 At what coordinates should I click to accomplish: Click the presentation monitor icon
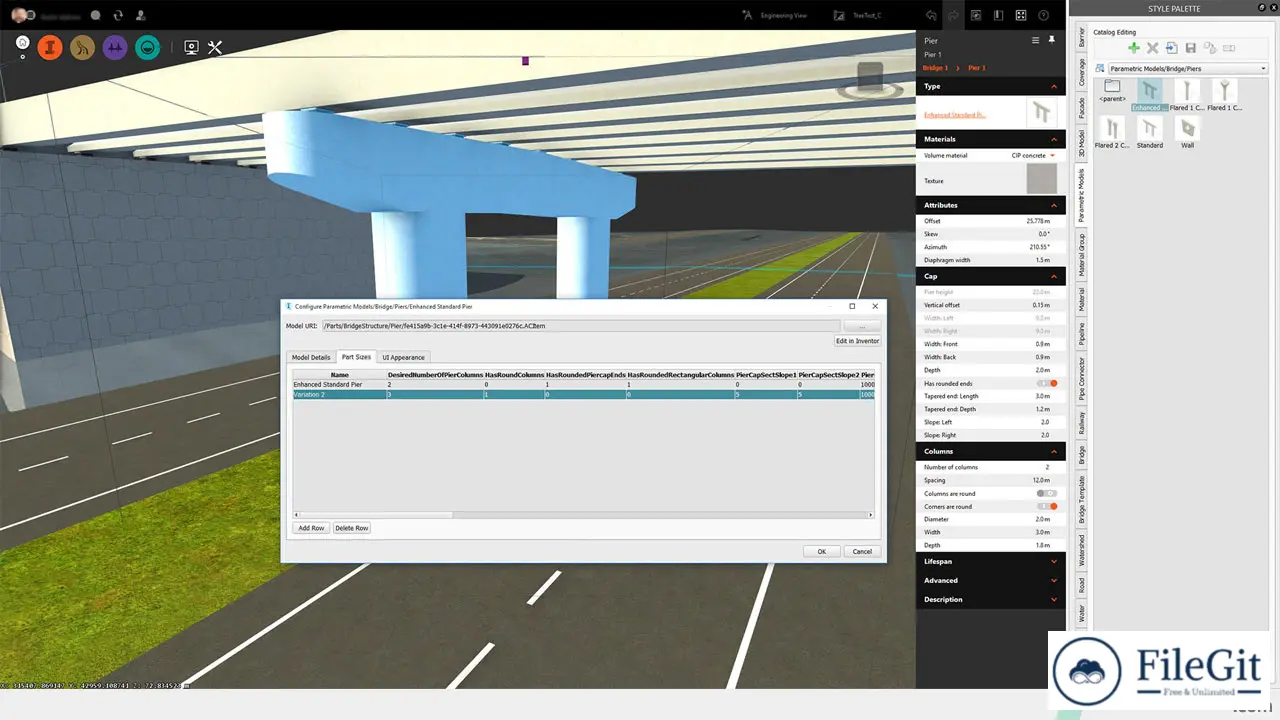click(x=191, y=47)
